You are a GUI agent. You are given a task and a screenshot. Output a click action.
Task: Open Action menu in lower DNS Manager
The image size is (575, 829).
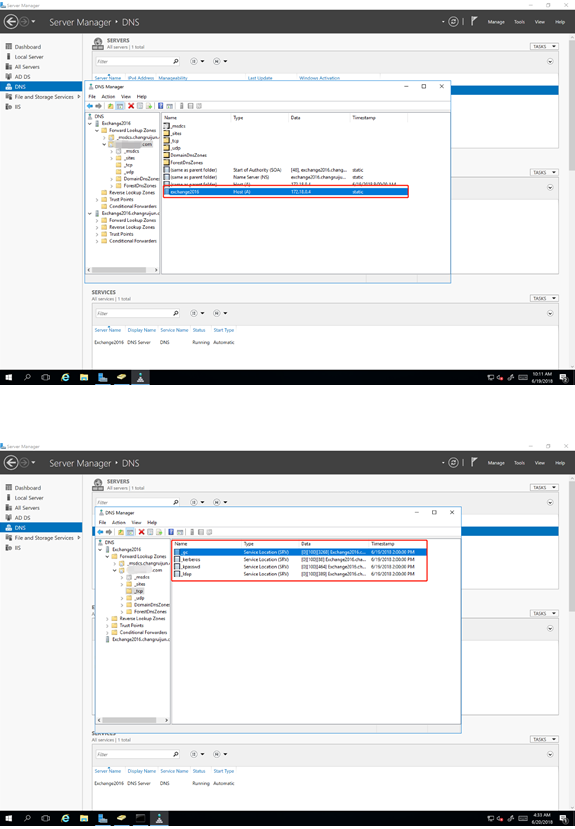[119, 522]
